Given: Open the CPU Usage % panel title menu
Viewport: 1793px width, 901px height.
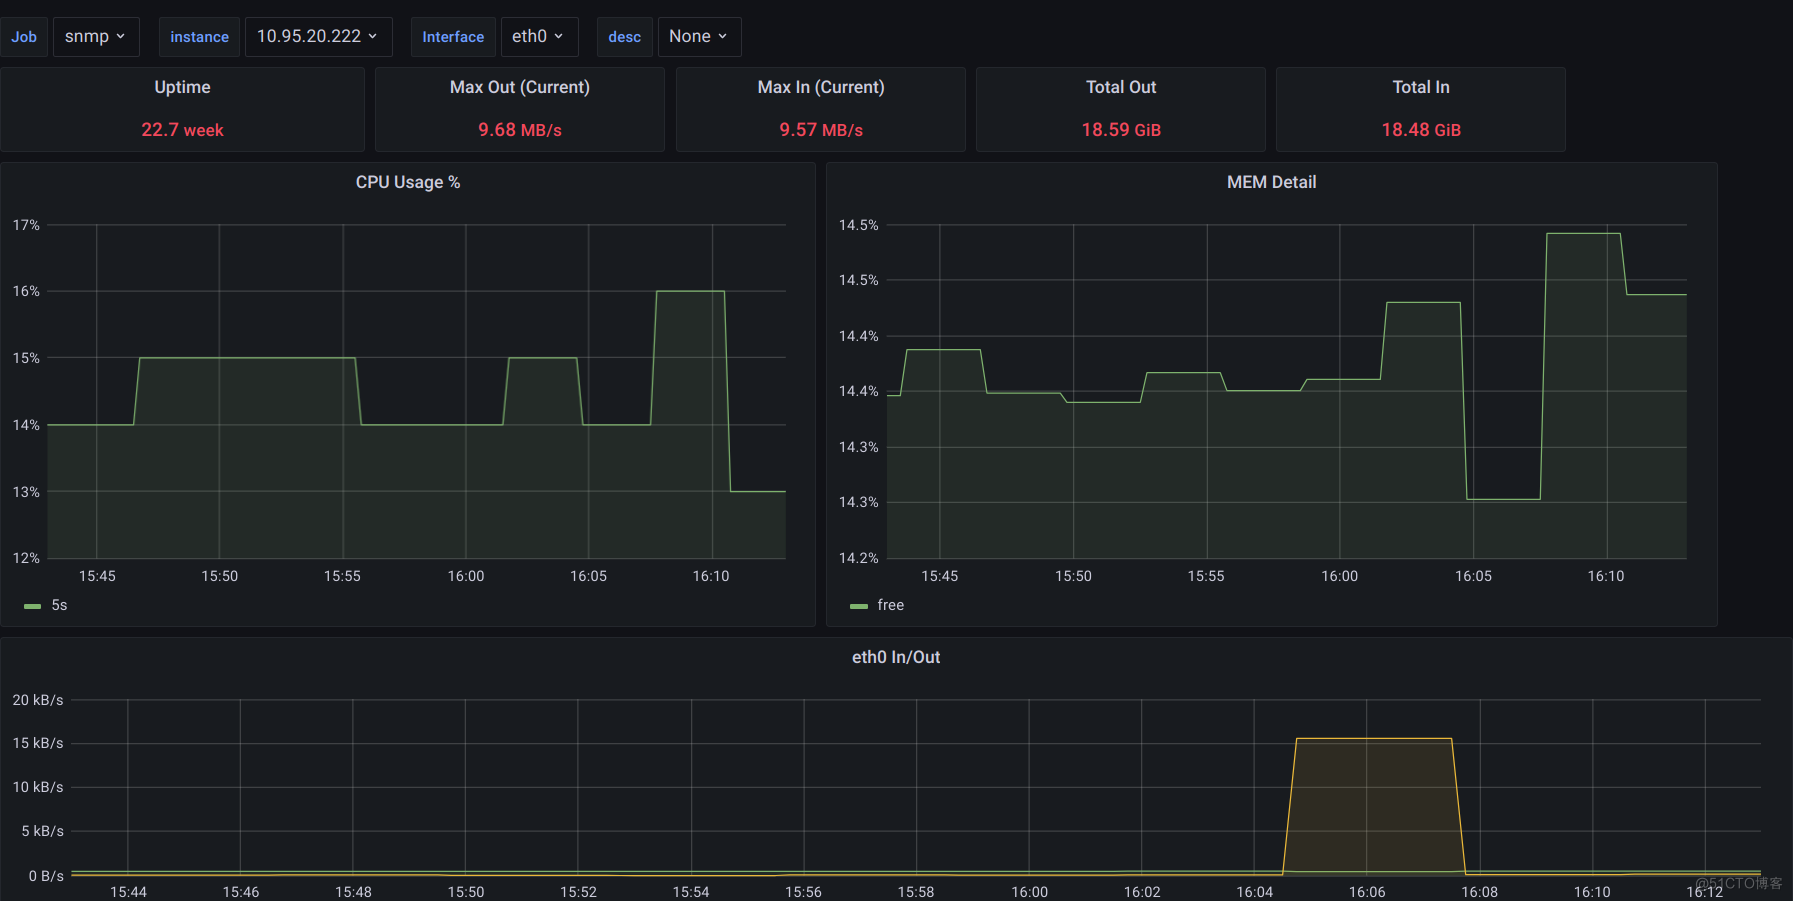Looking at the screenshot, I should 408,182.
